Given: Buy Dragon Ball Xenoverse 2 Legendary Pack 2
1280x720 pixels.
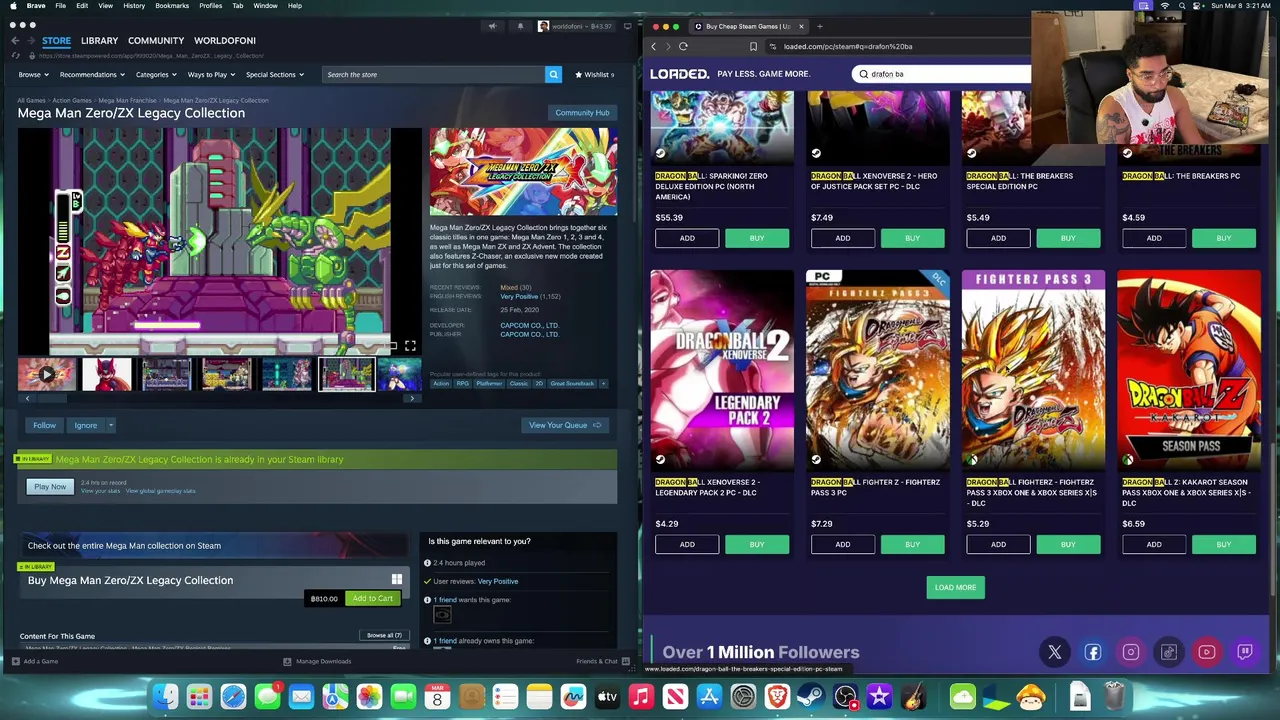Looking at the screenshot, I should (x=757, y=544).
